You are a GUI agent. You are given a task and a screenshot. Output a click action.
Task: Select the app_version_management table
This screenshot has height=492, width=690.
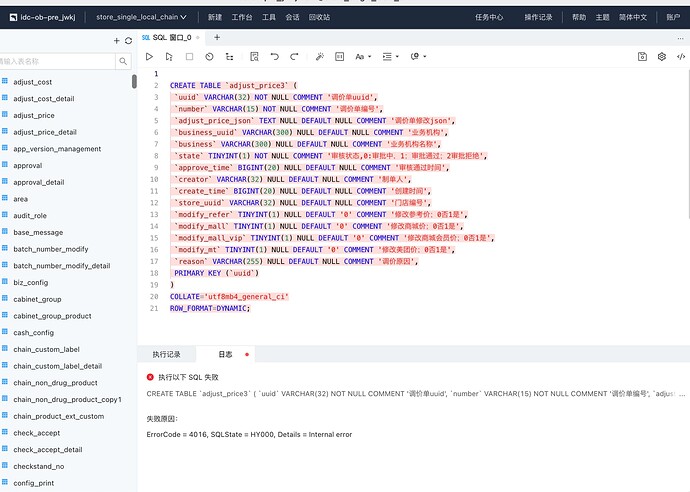click(x=57, y=149)
